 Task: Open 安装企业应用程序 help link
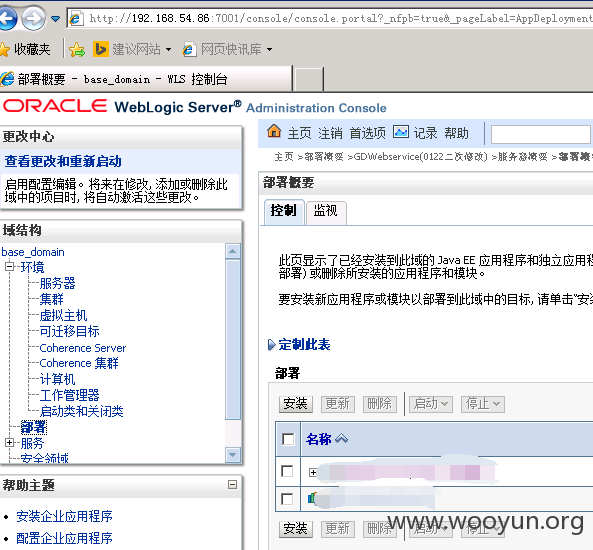pyautogui.click(x=64, y=516)
